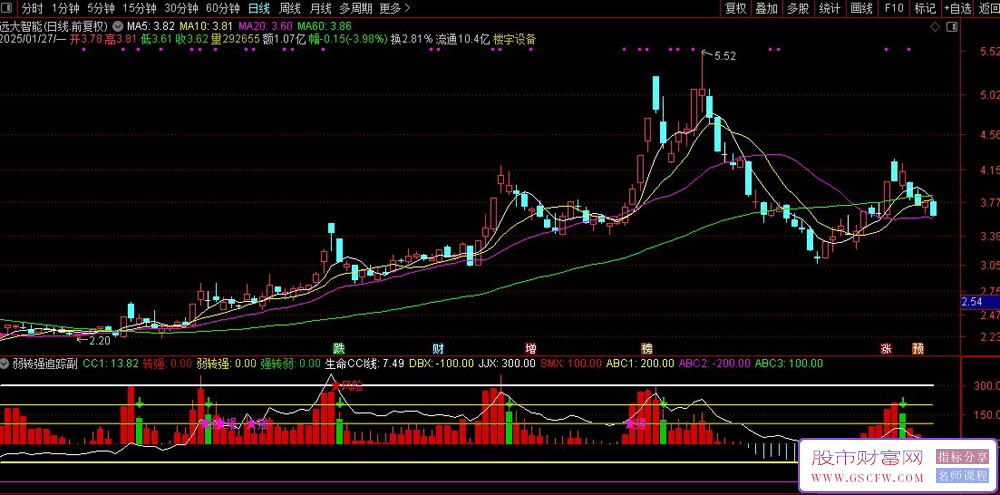Screen dimensions: 1000x495
Task: Click the 跌 event marker
Action: (339, 348)
